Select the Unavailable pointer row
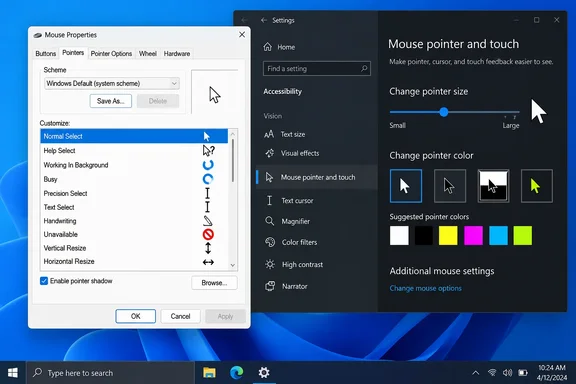This screenshot has height=384, width=576. (x=134, y=234)
